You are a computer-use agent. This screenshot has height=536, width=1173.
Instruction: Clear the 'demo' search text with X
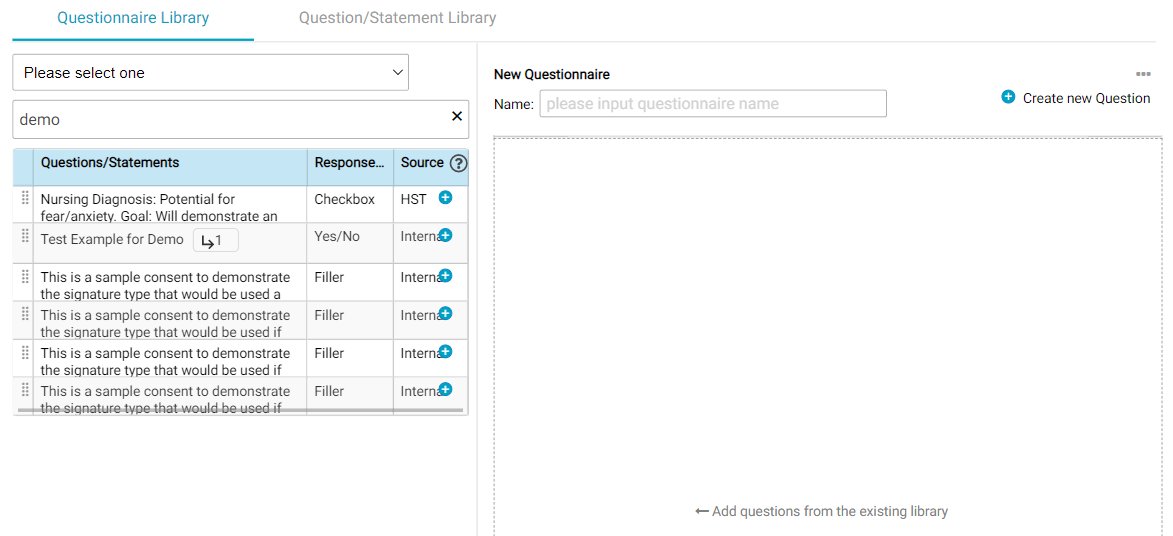tap(457, 117)
